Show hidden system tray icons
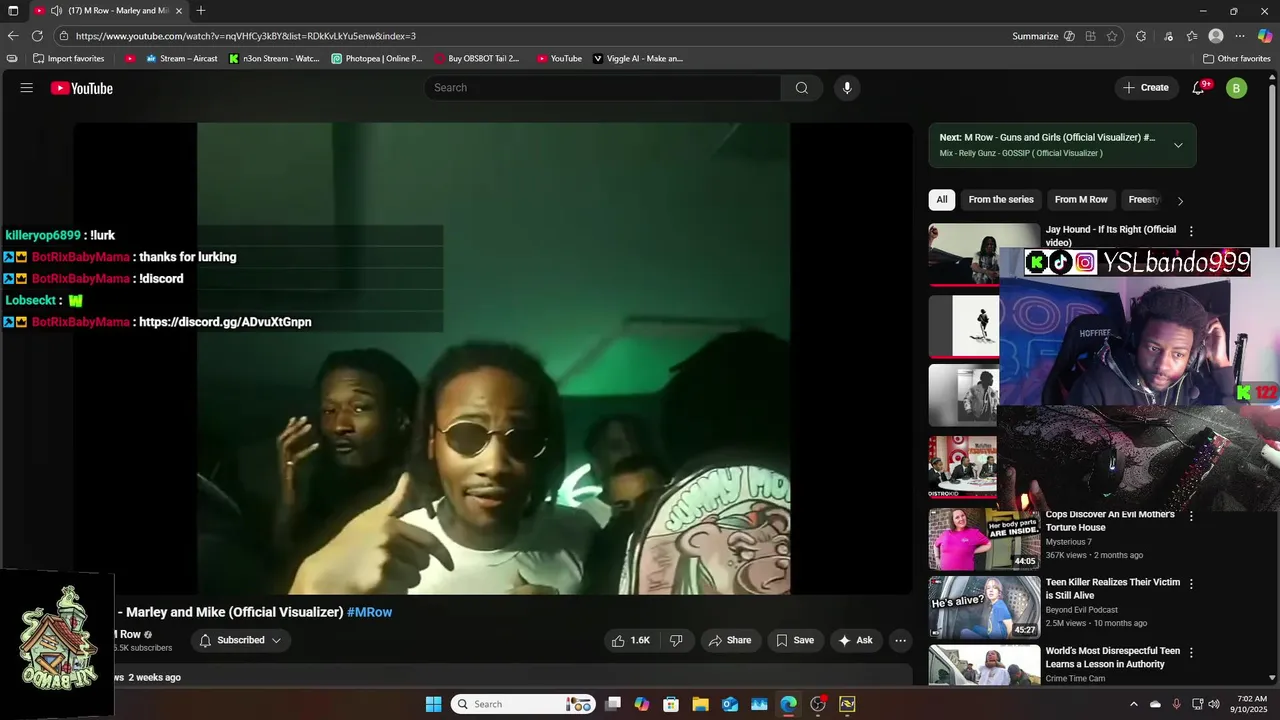 pyautogui.click(x=1133, y=704)
